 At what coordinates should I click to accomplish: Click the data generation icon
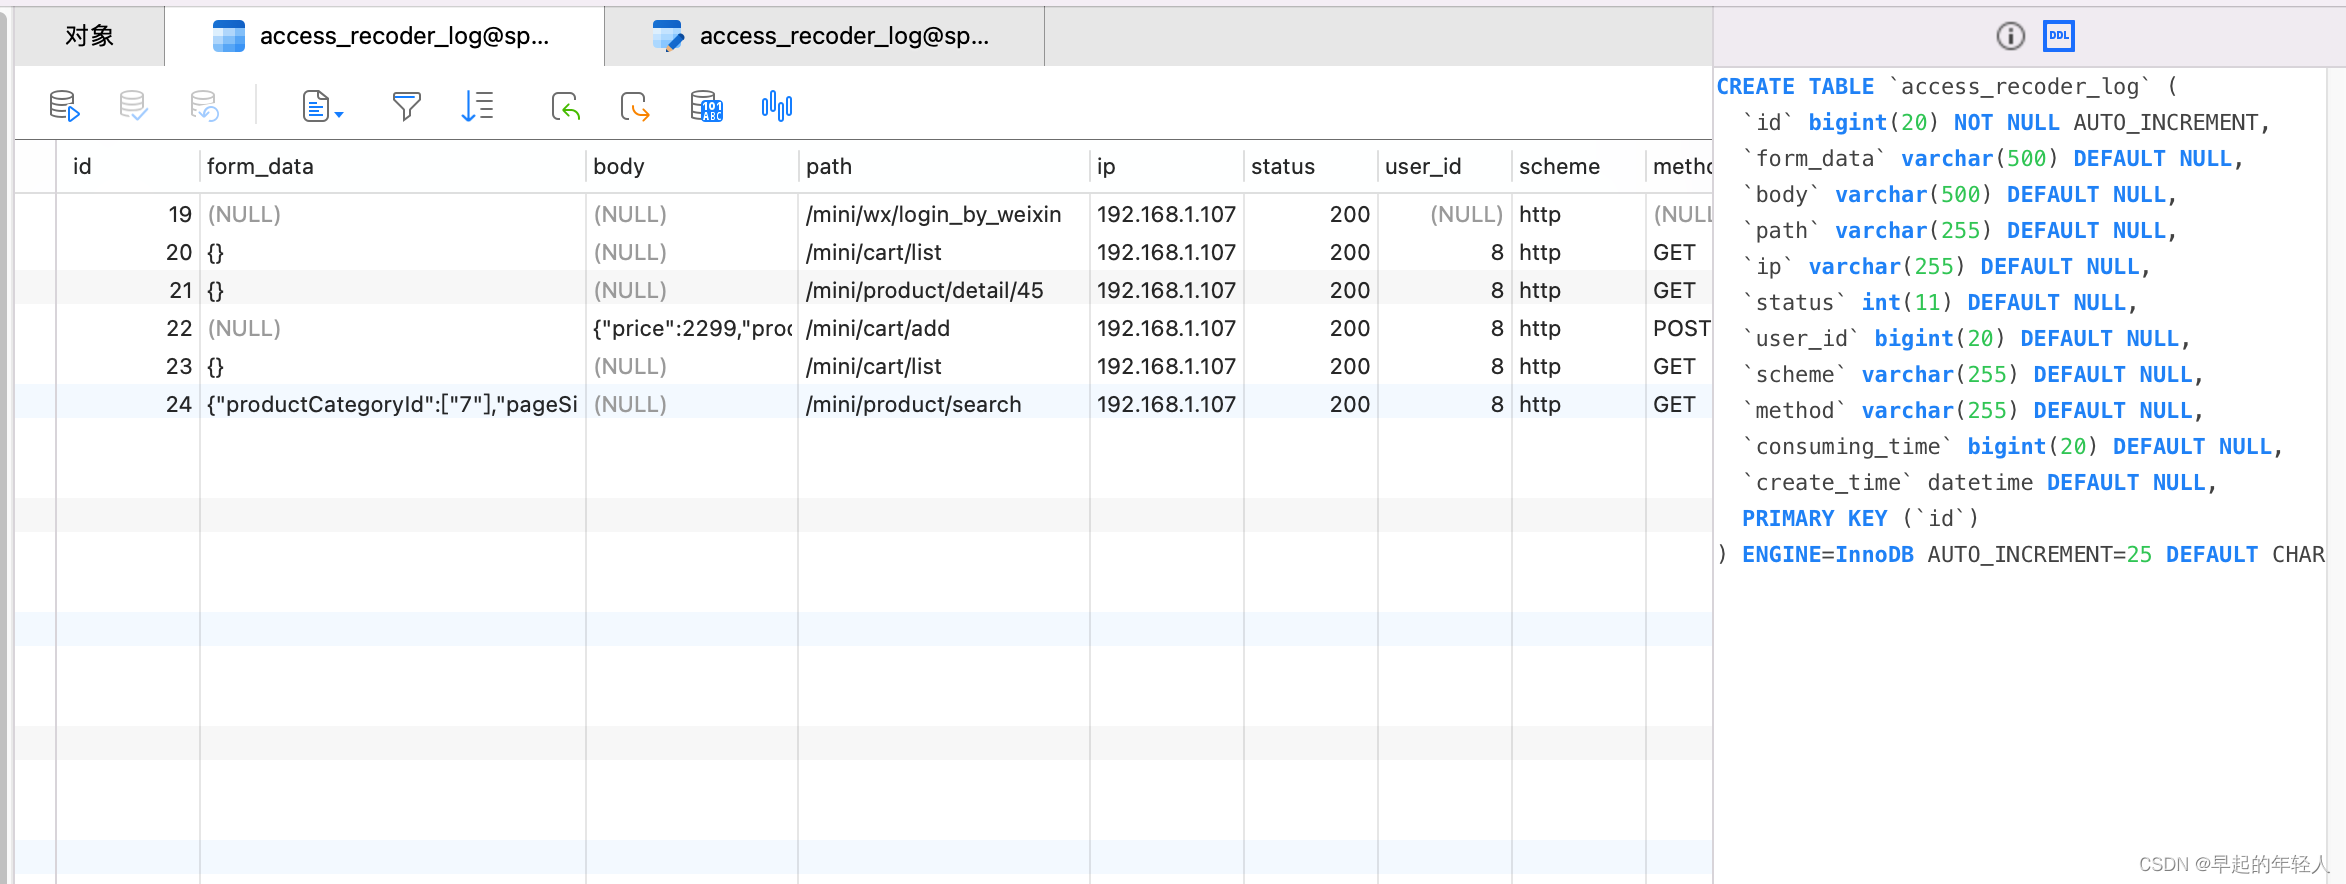point(707,106)
